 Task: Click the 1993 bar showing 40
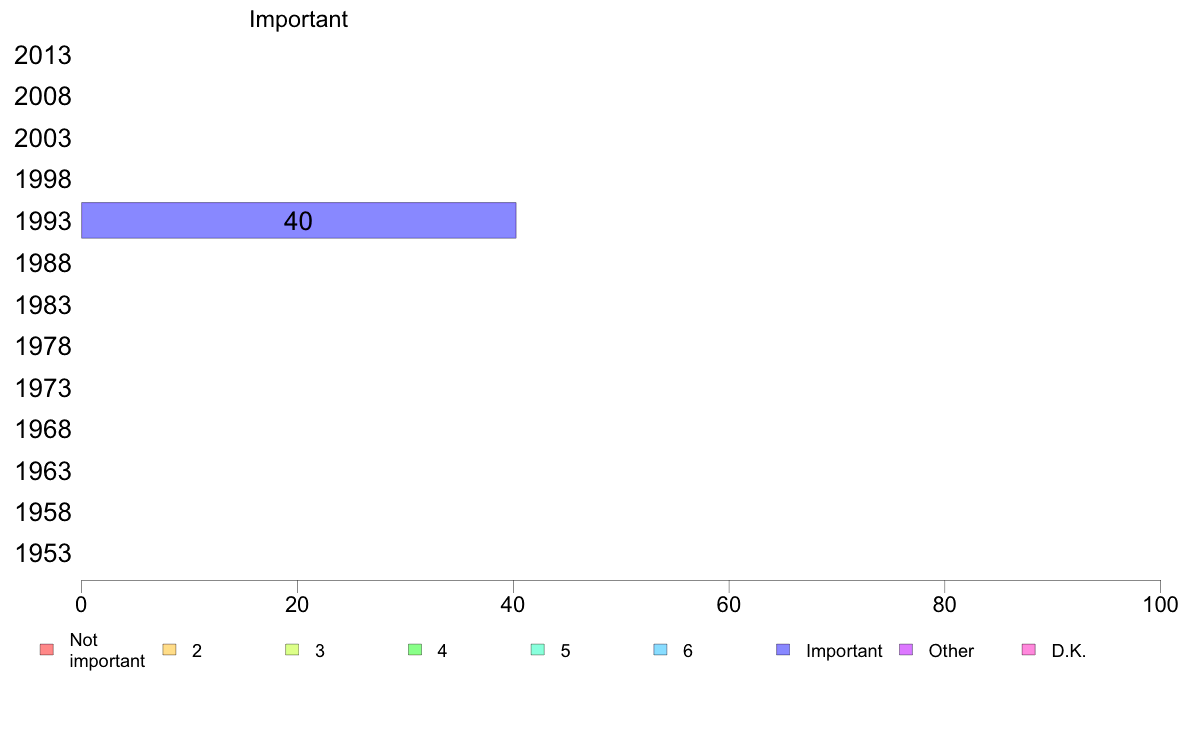coord(299,221)
